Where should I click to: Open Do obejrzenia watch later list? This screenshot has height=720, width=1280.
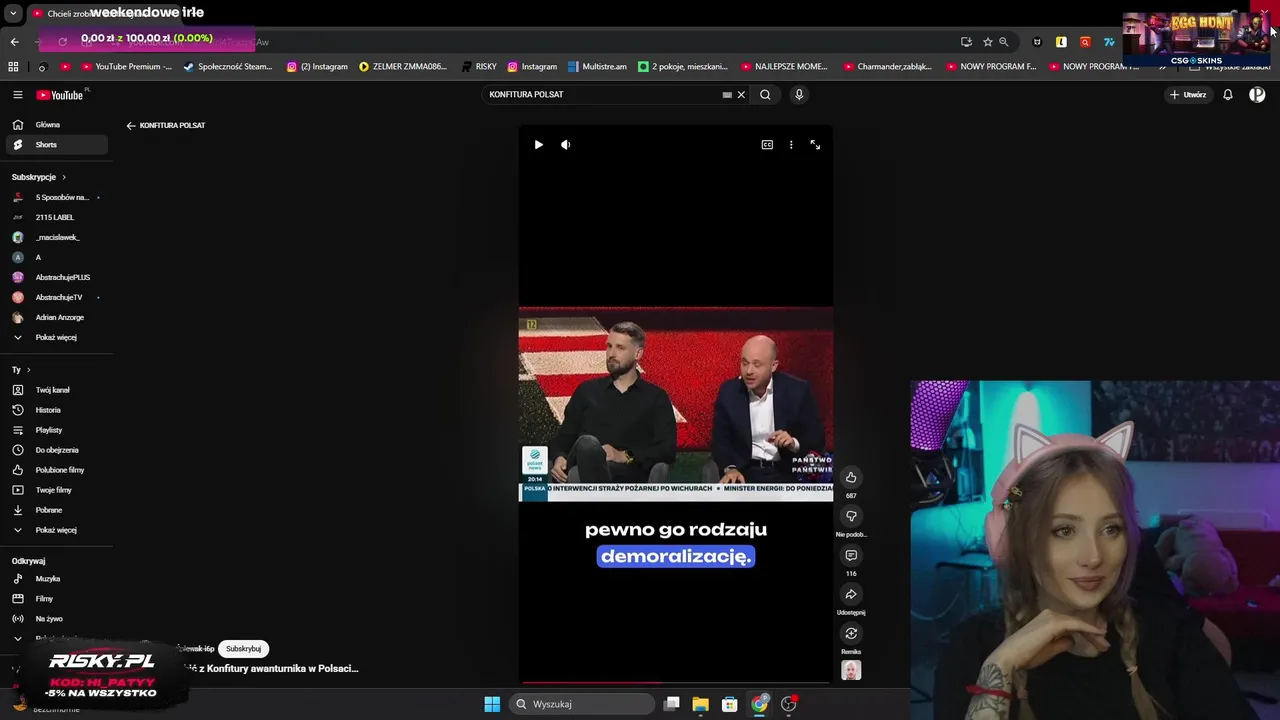(57, 450)
